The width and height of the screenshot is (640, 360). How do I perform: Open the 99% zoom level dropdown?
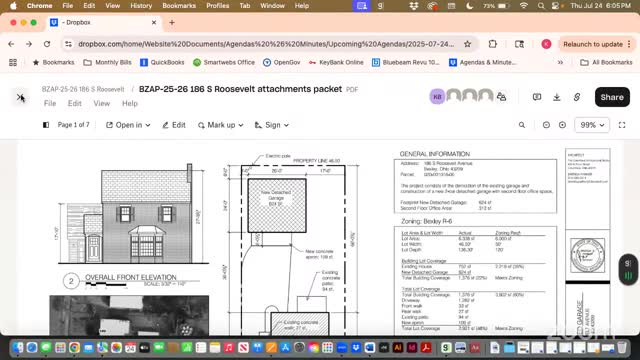(x=592, y=125)
